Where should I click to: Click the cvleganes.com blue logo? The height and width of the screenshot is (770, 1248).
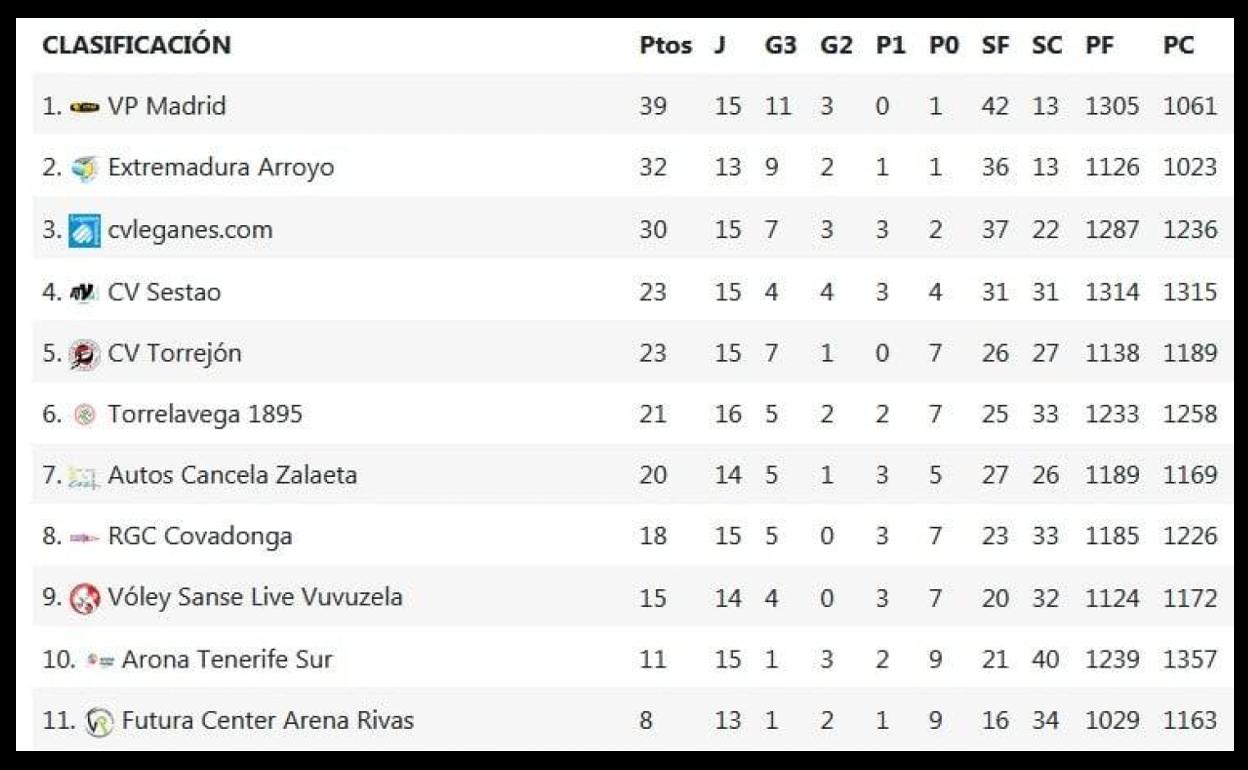85,231
